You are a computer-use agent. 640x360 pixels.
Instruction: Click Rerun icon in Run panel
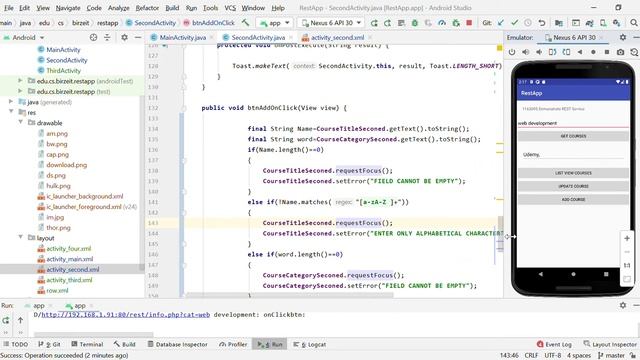coord(6,320)
